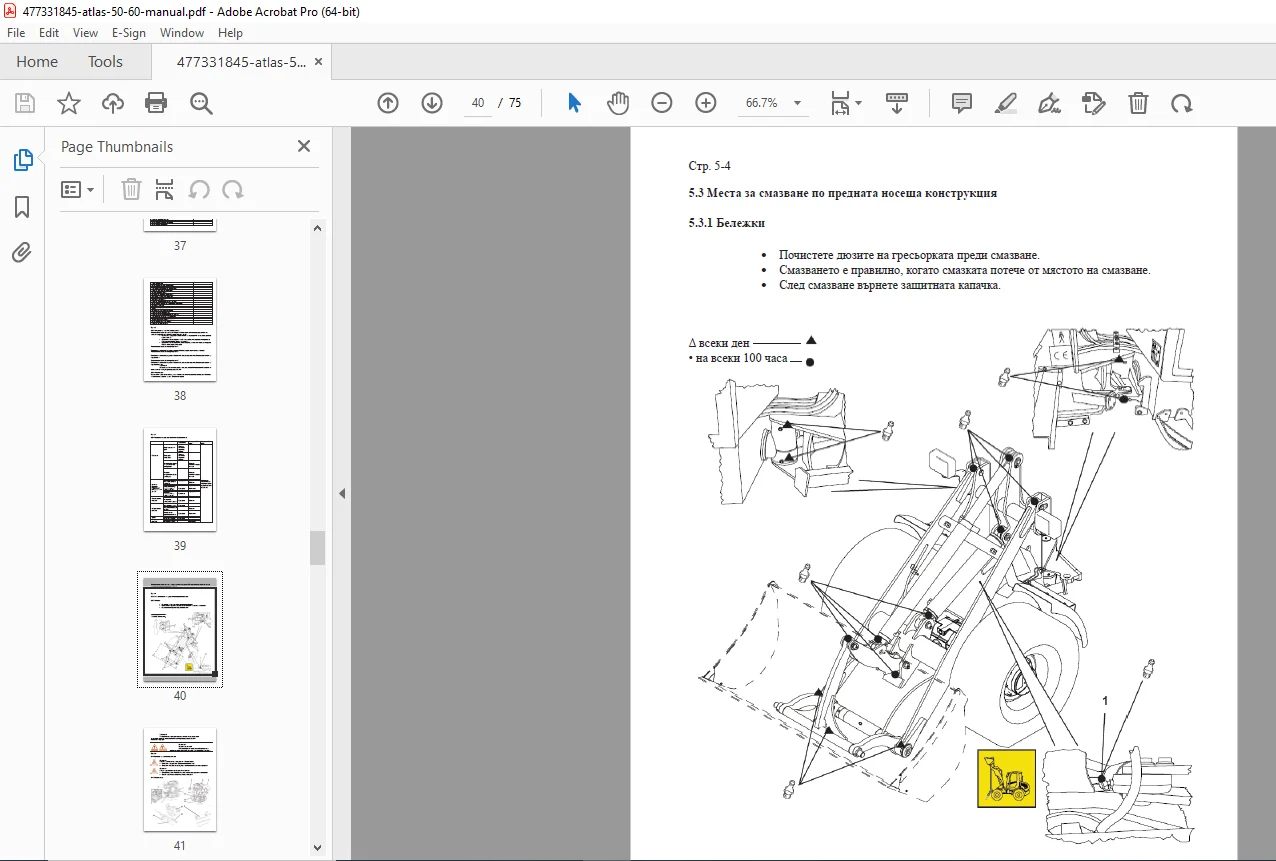Close the Page Thumbnails panel
Viewport: 1276px width, 861px height.
click(304, 146)
